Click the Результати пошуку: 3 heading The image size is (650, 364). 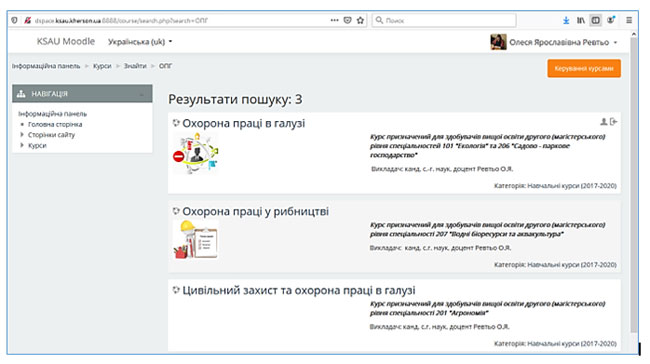(x=235, y=99)
